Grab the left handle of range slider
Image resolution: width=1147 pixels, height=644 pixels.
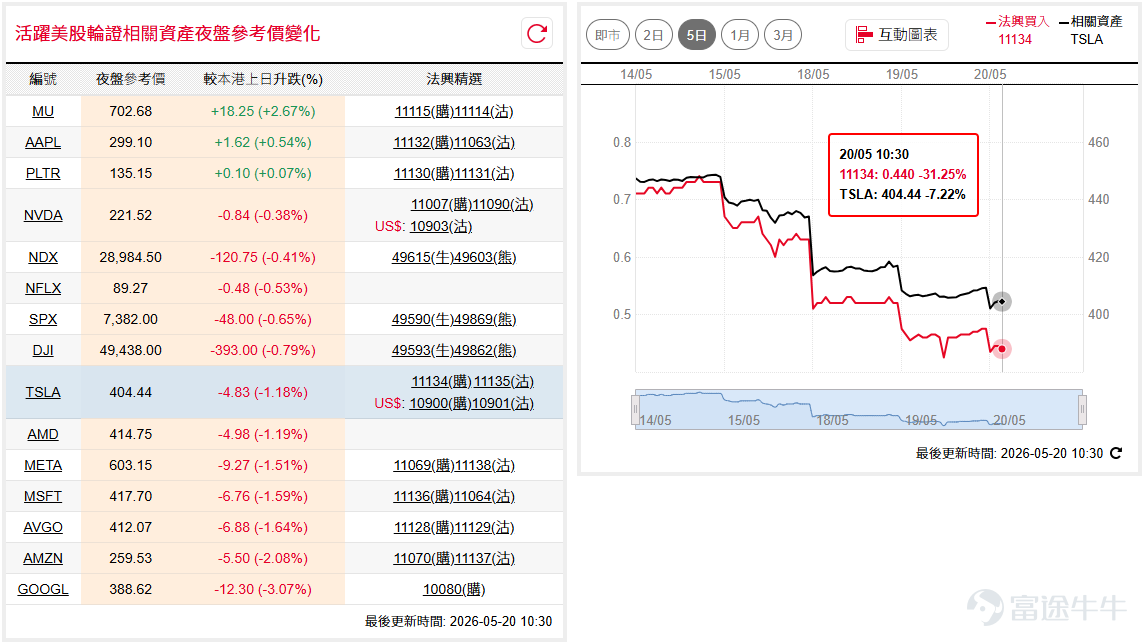click(x=635, y=410)
